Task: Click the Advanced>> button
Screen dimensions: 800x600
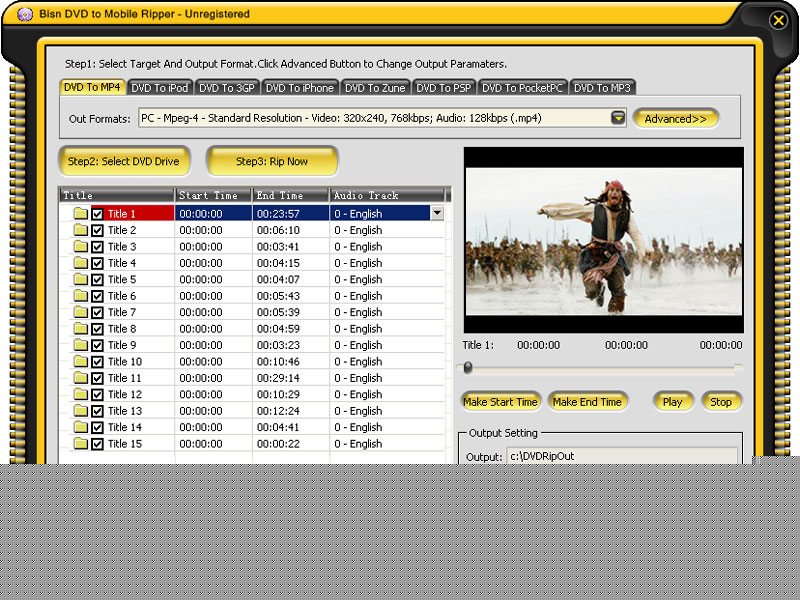Action: click(x=676, y=119)
